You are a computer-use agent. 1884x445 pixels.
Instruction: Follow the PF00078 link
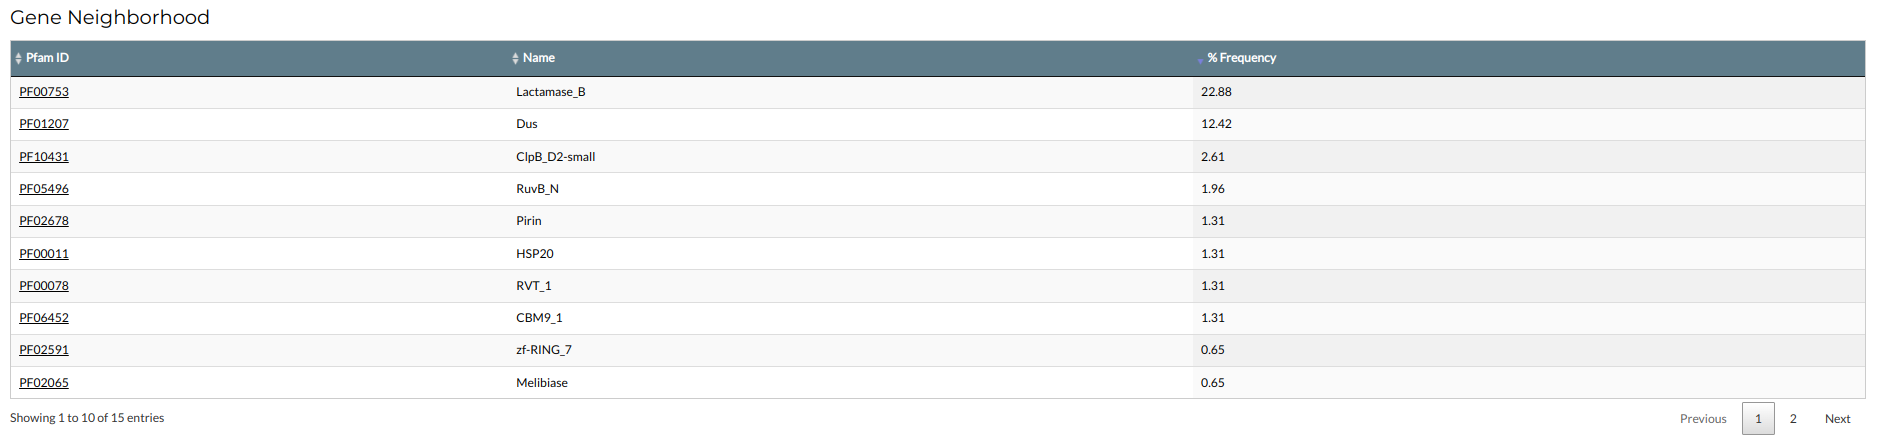point(44,286)
